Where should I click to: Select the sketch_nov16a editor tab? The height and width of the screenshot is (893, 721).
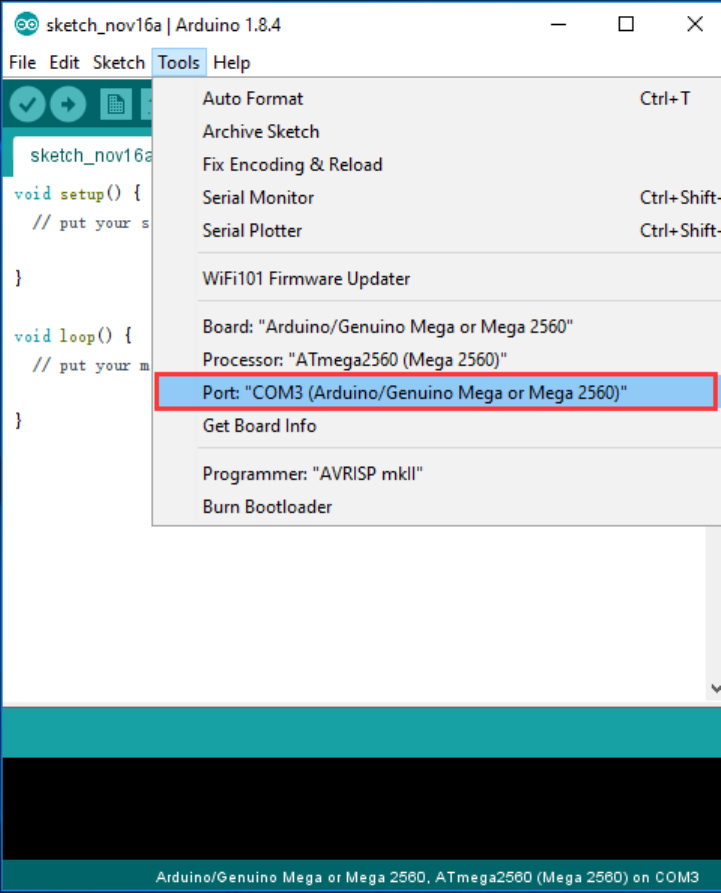[83, 155]
